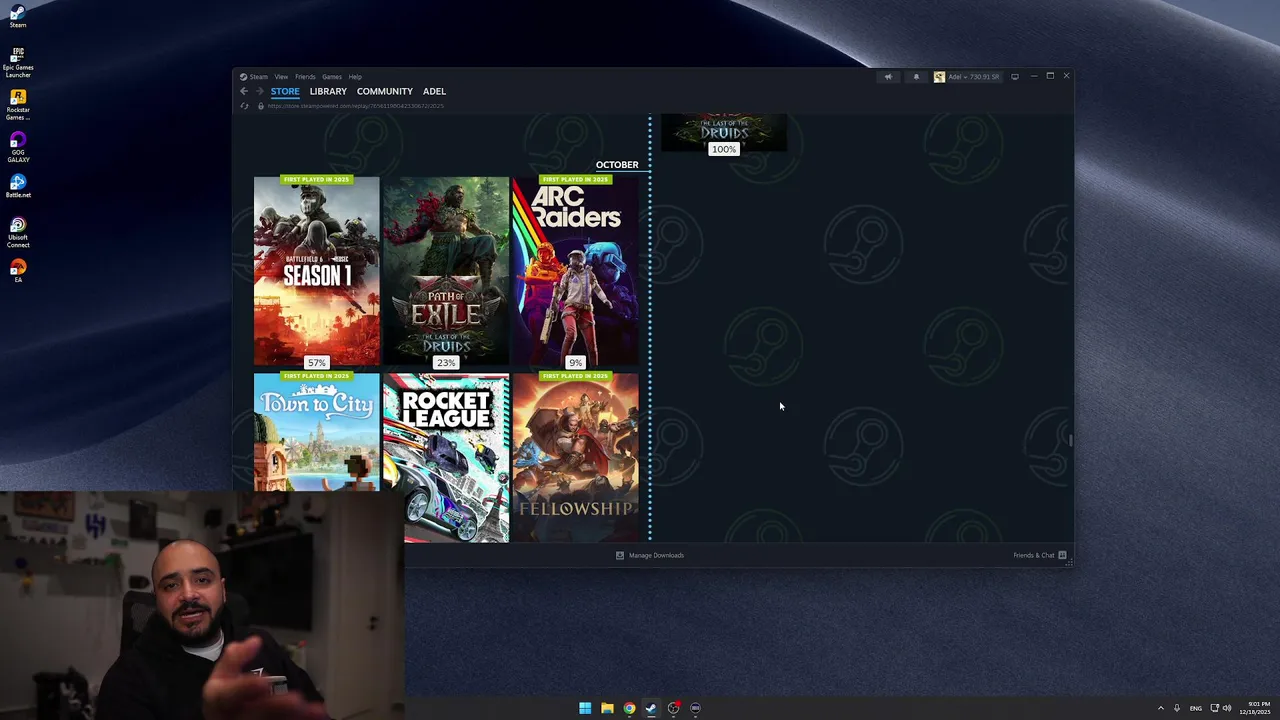Image resolution: width=1280 pixels, height=720 pixels.
Task: Open the Battlefield 6 Season 1 cover
Action: (x=316, y=271)
